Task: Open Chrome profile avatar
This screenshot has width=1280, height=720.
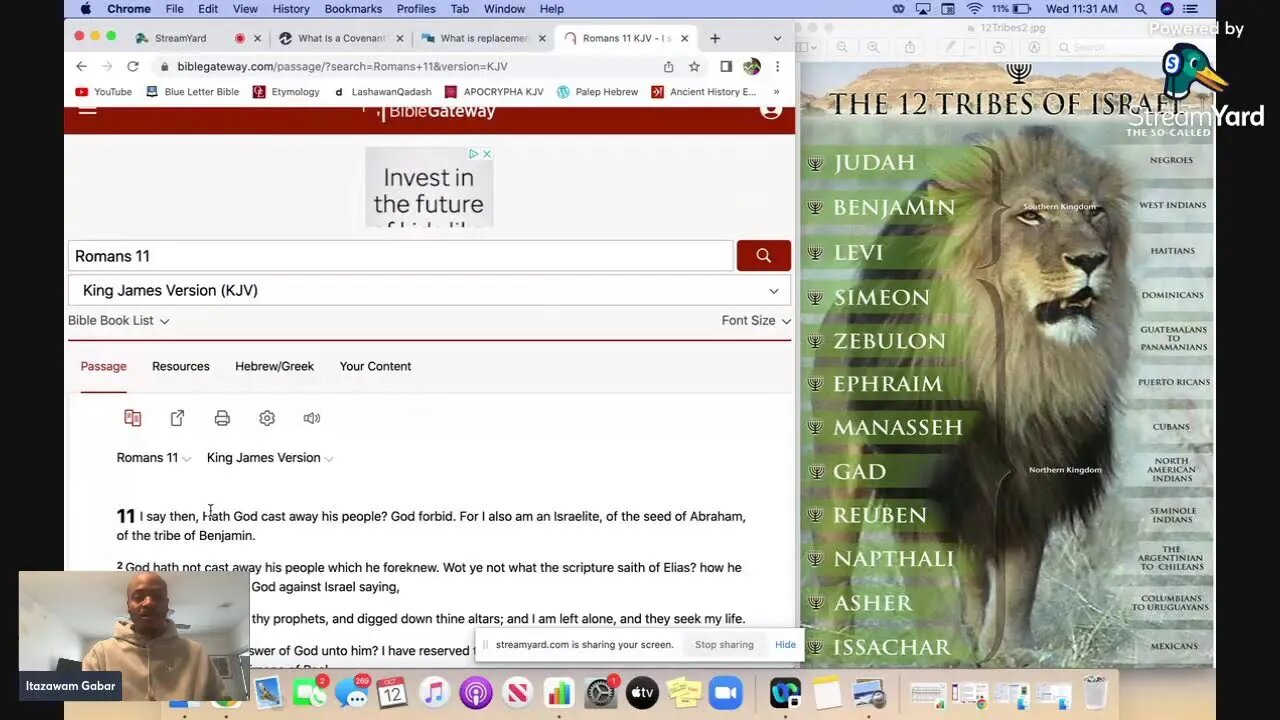Action: point(752,66)
